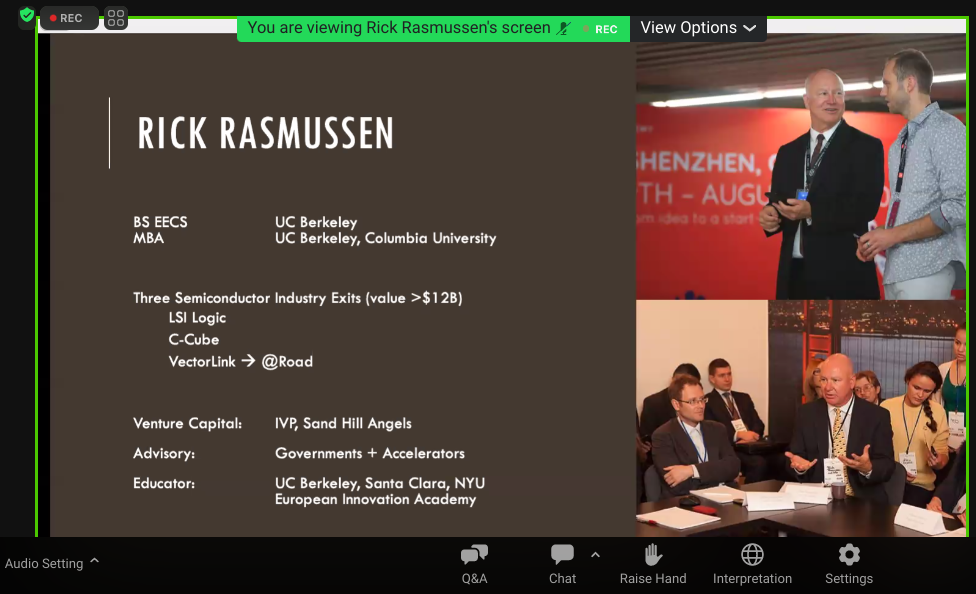Click the REC badge in the green banner
The width and height of the screenshot is (976, 594).
pyautogui.click(x=602, y=29)
